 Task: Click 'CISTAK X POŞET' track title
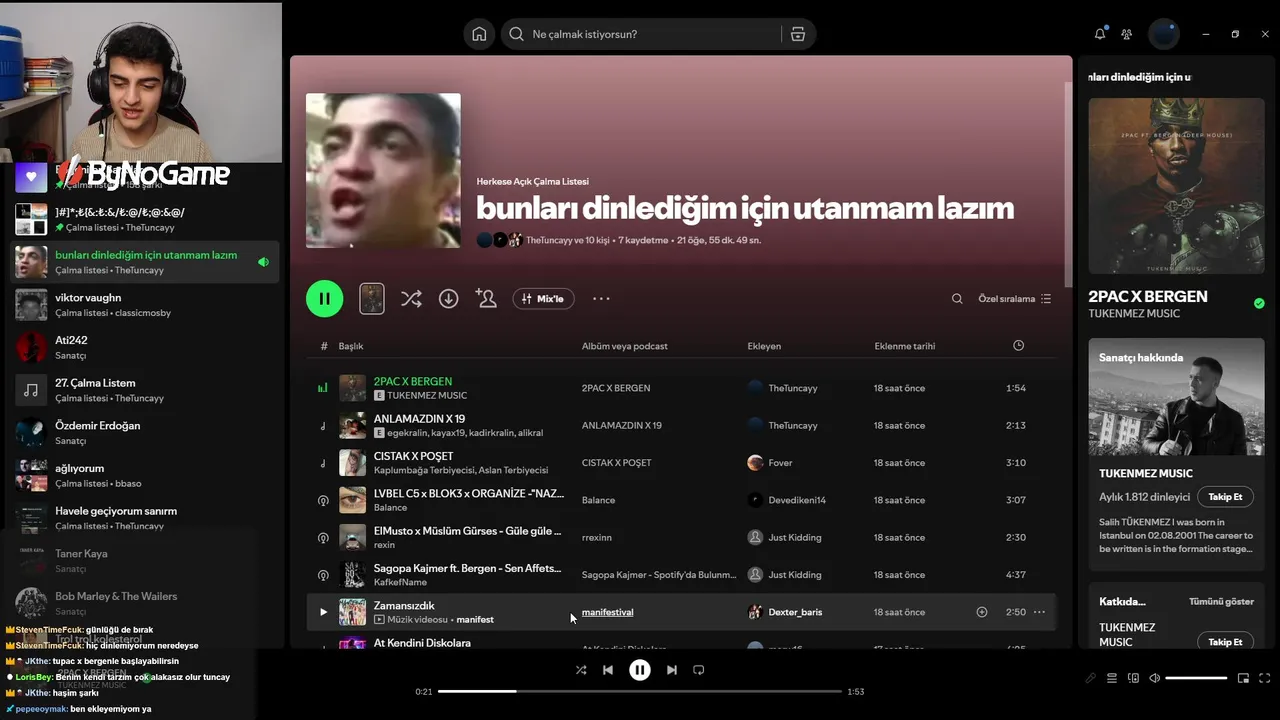tap(413, 456)
